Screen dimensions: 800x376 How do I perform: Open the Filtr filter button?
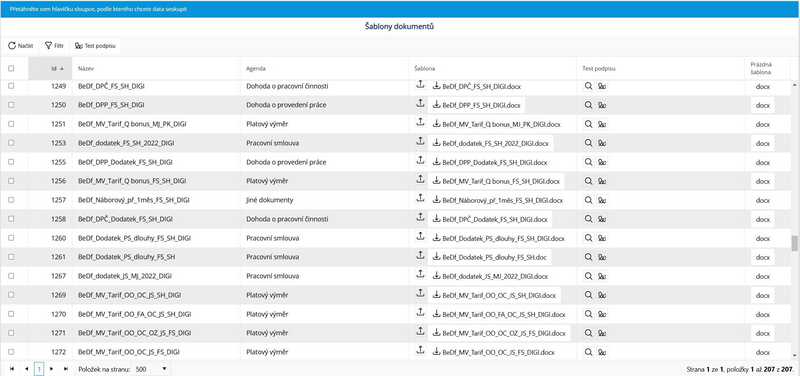coord(54,46)
